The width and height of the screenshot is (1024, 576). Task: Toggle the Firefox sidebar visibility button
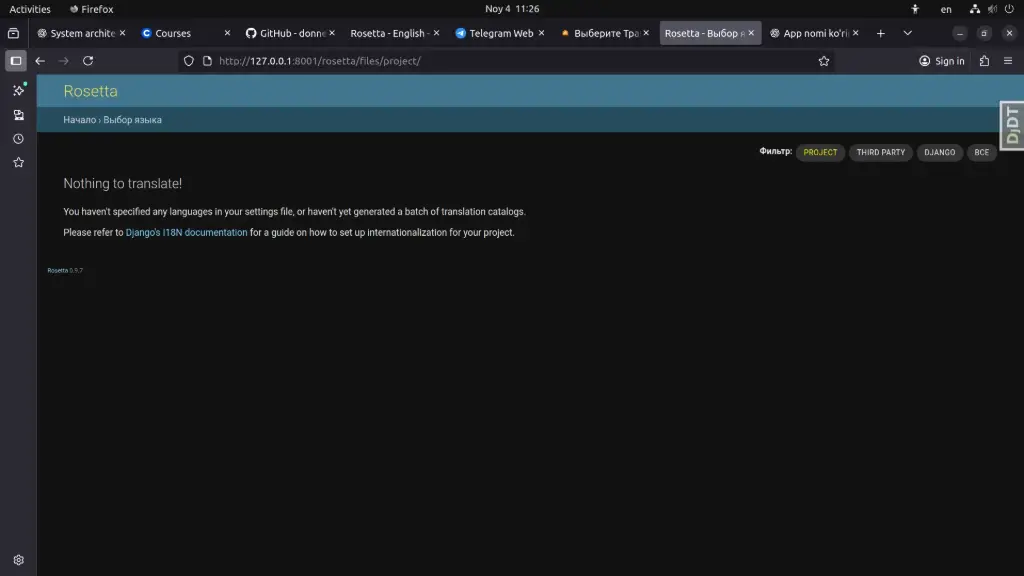(16, 61)
